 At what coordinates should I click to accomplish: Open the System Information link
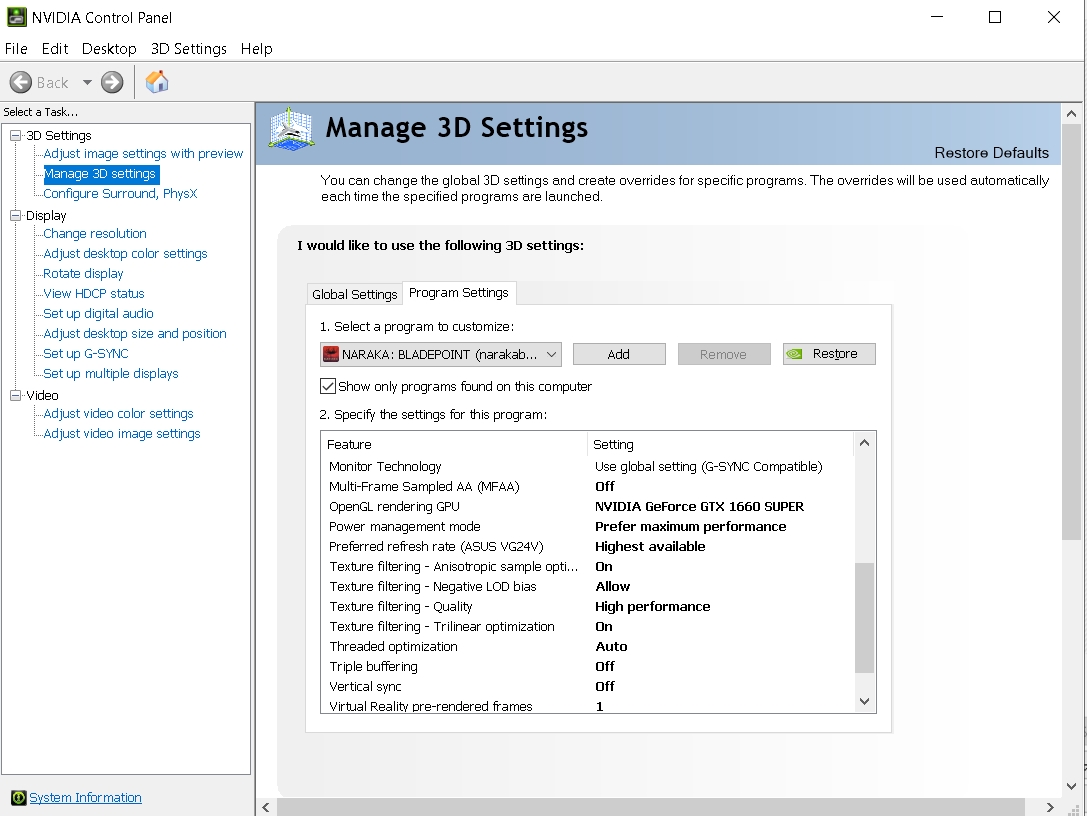85,797
